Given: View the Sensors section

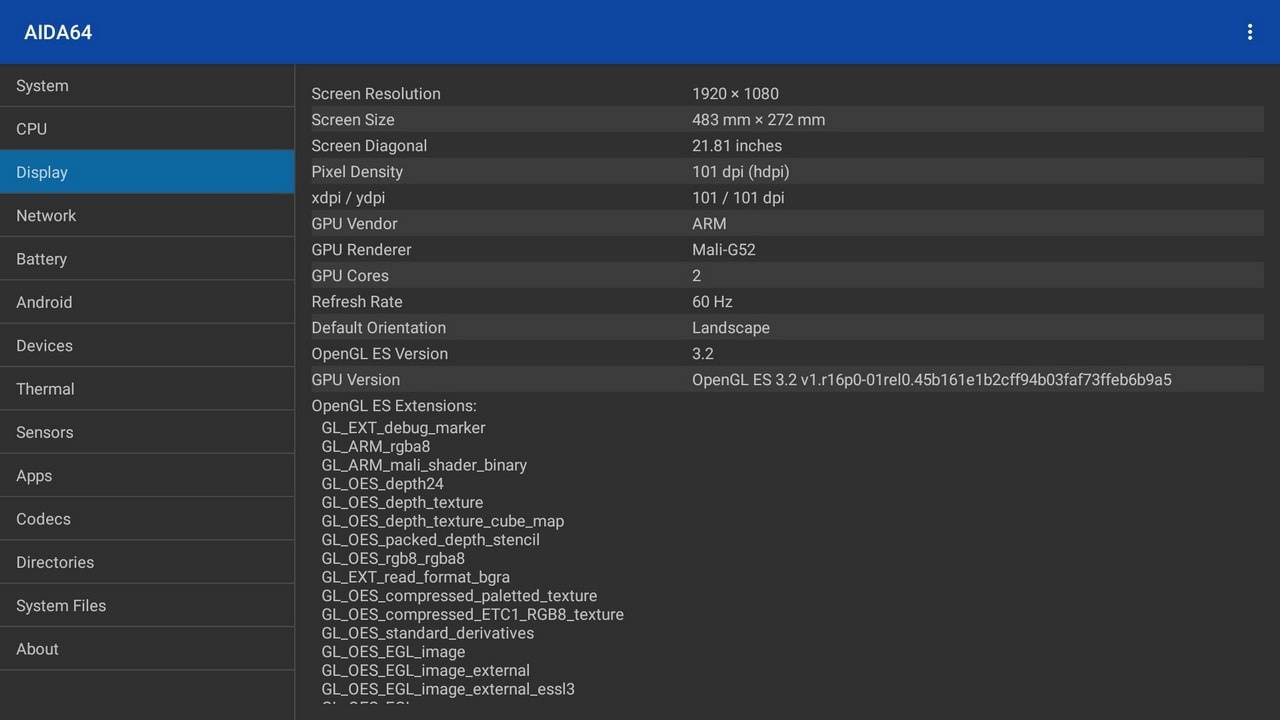Looking at the screenshot, I should point(147,432).
